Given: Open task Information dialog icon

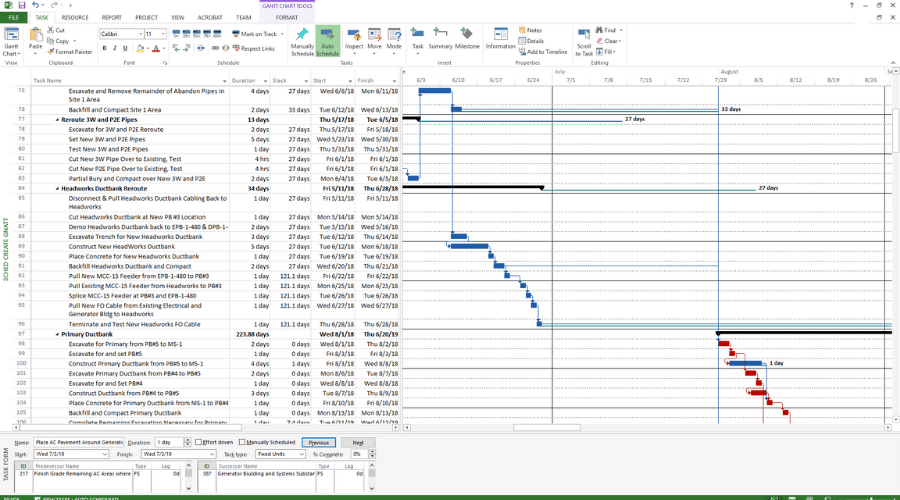Looking at the screenshot, I should 500,38.
